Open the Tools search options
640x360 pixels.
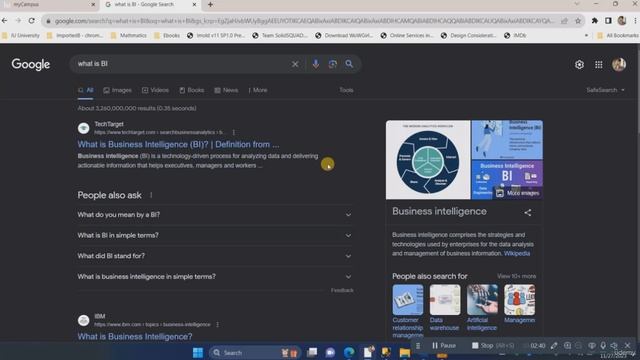pyautogui.click(x=346, y=90)
